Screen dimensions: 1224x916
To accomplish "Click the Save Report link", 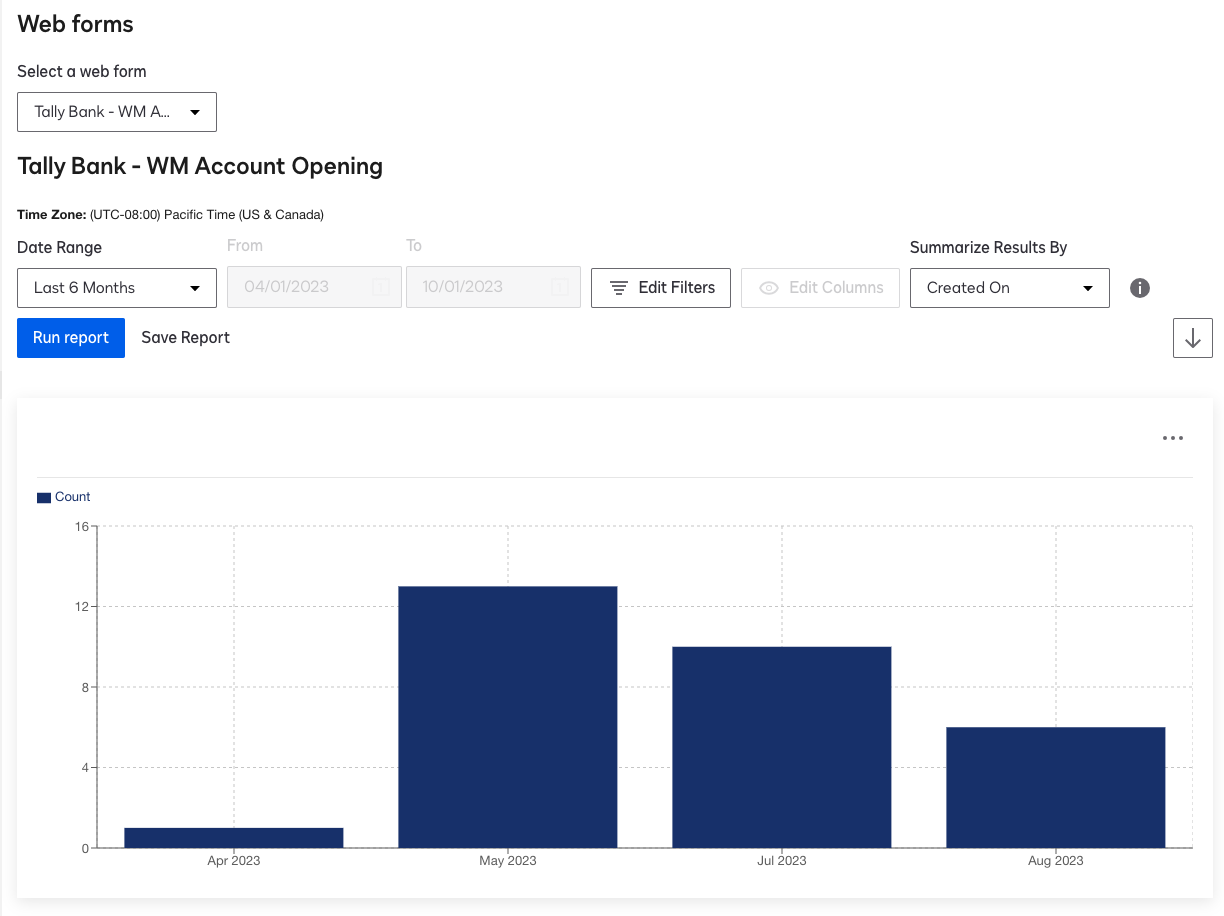I will point(185,337).
